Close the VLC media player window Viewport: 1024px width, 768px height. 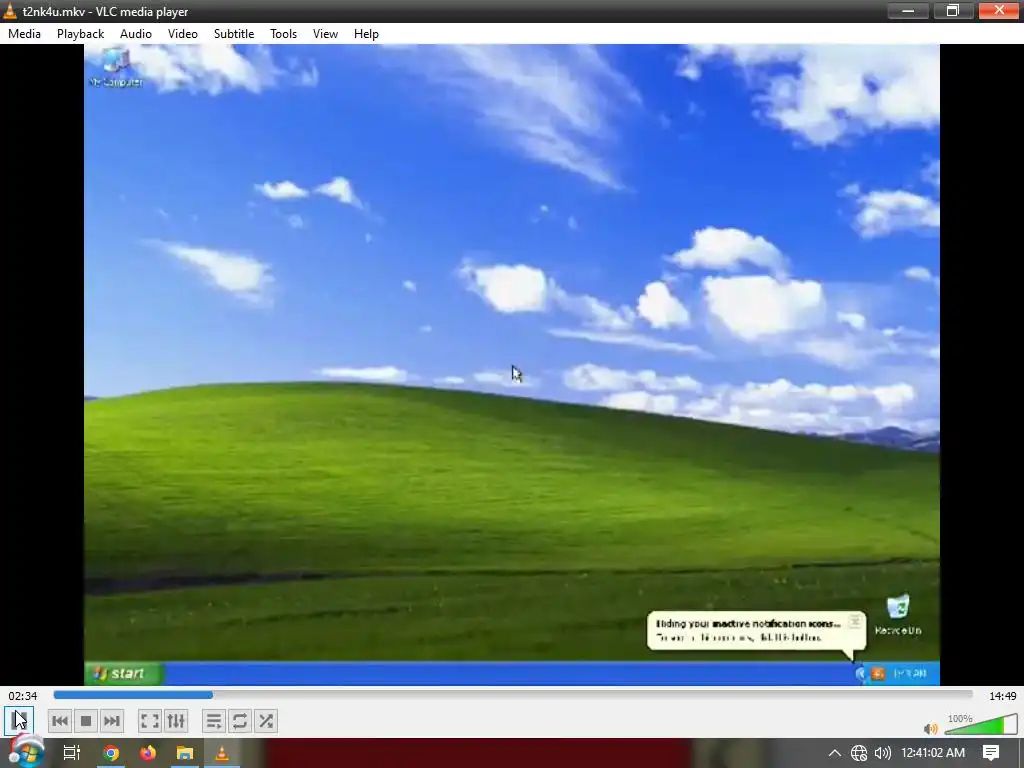[999, 10]
